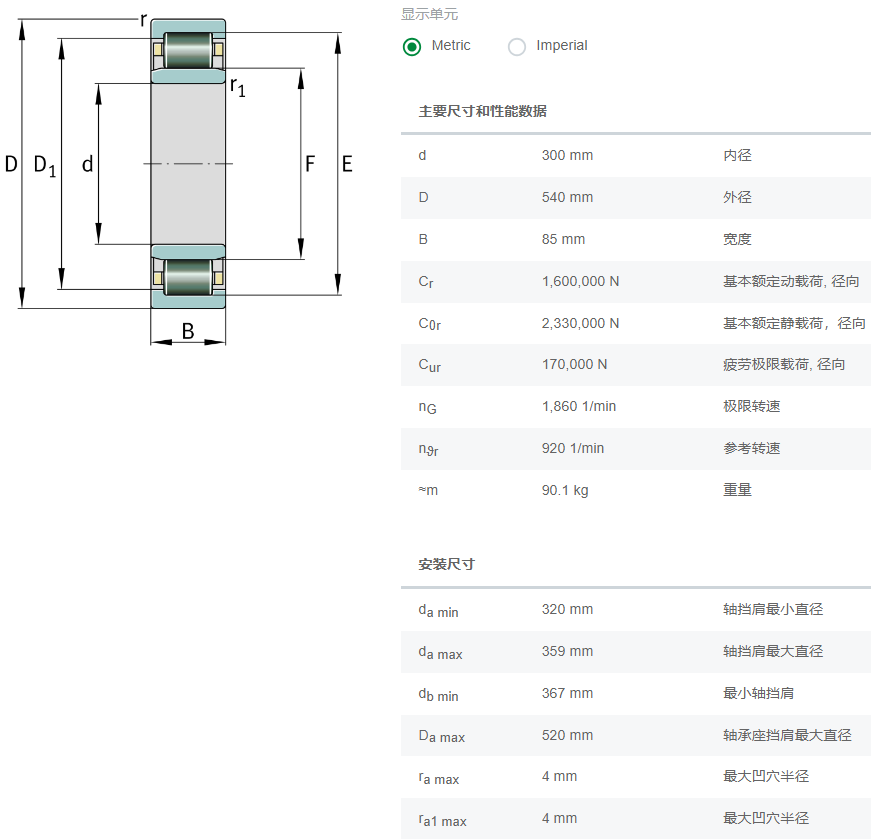Click the nG parameter label

[x=427, y=408]
